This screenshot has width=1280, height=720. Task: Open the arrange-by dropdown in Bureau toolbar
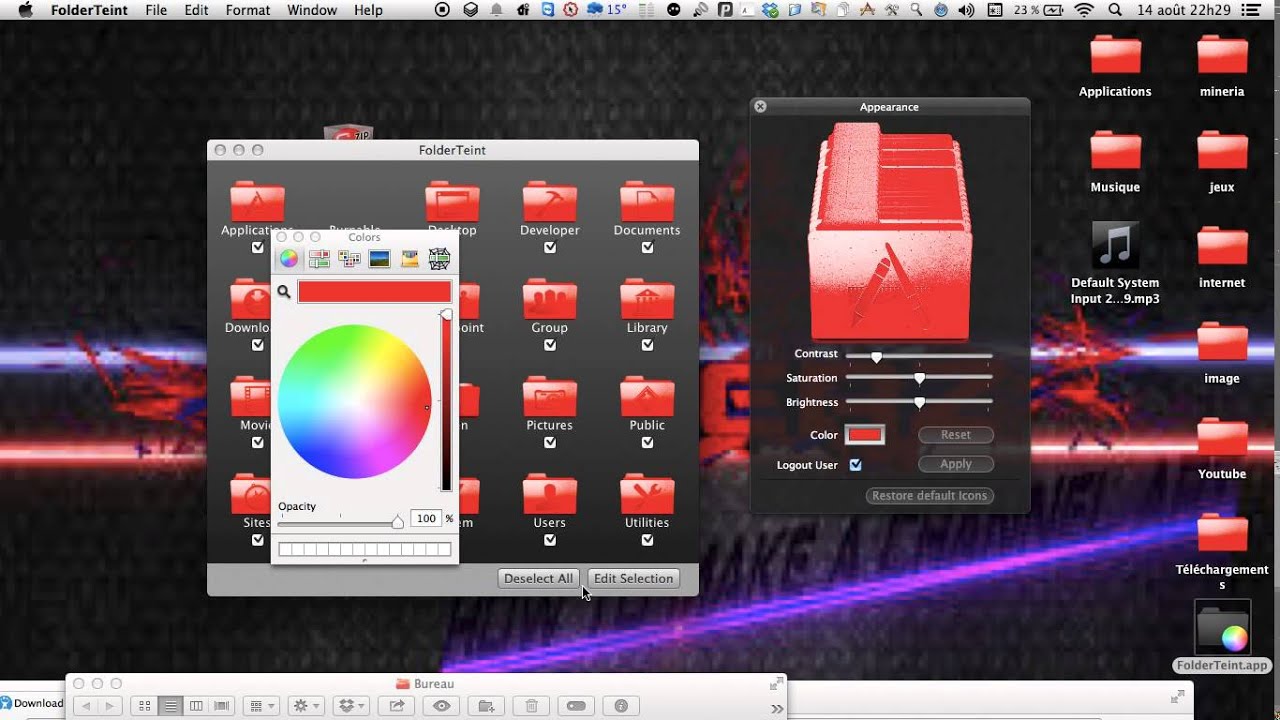click(262, 706)
